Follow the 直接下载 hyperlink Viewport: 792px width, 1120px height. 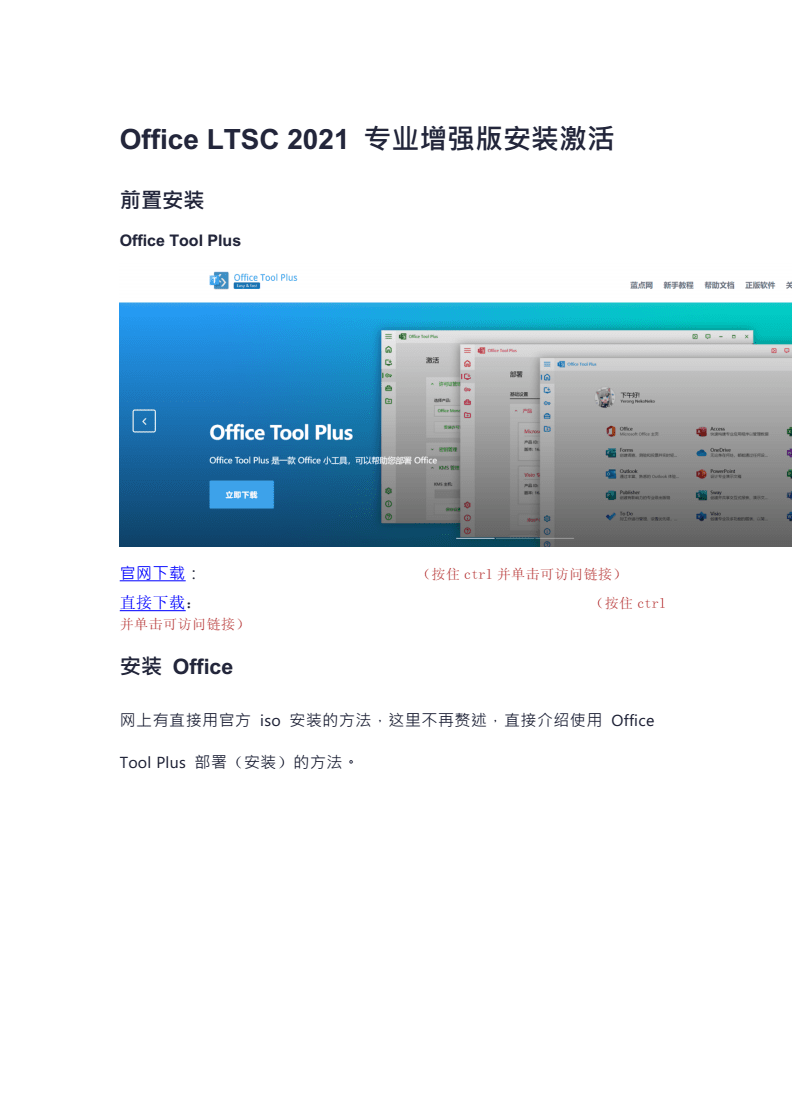click(x=152, y=602)
